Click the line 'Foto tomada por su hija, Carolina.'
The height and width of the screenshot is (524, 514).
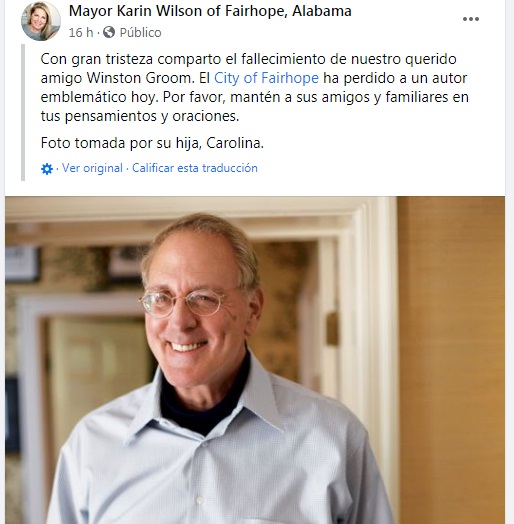pos(152,143)
